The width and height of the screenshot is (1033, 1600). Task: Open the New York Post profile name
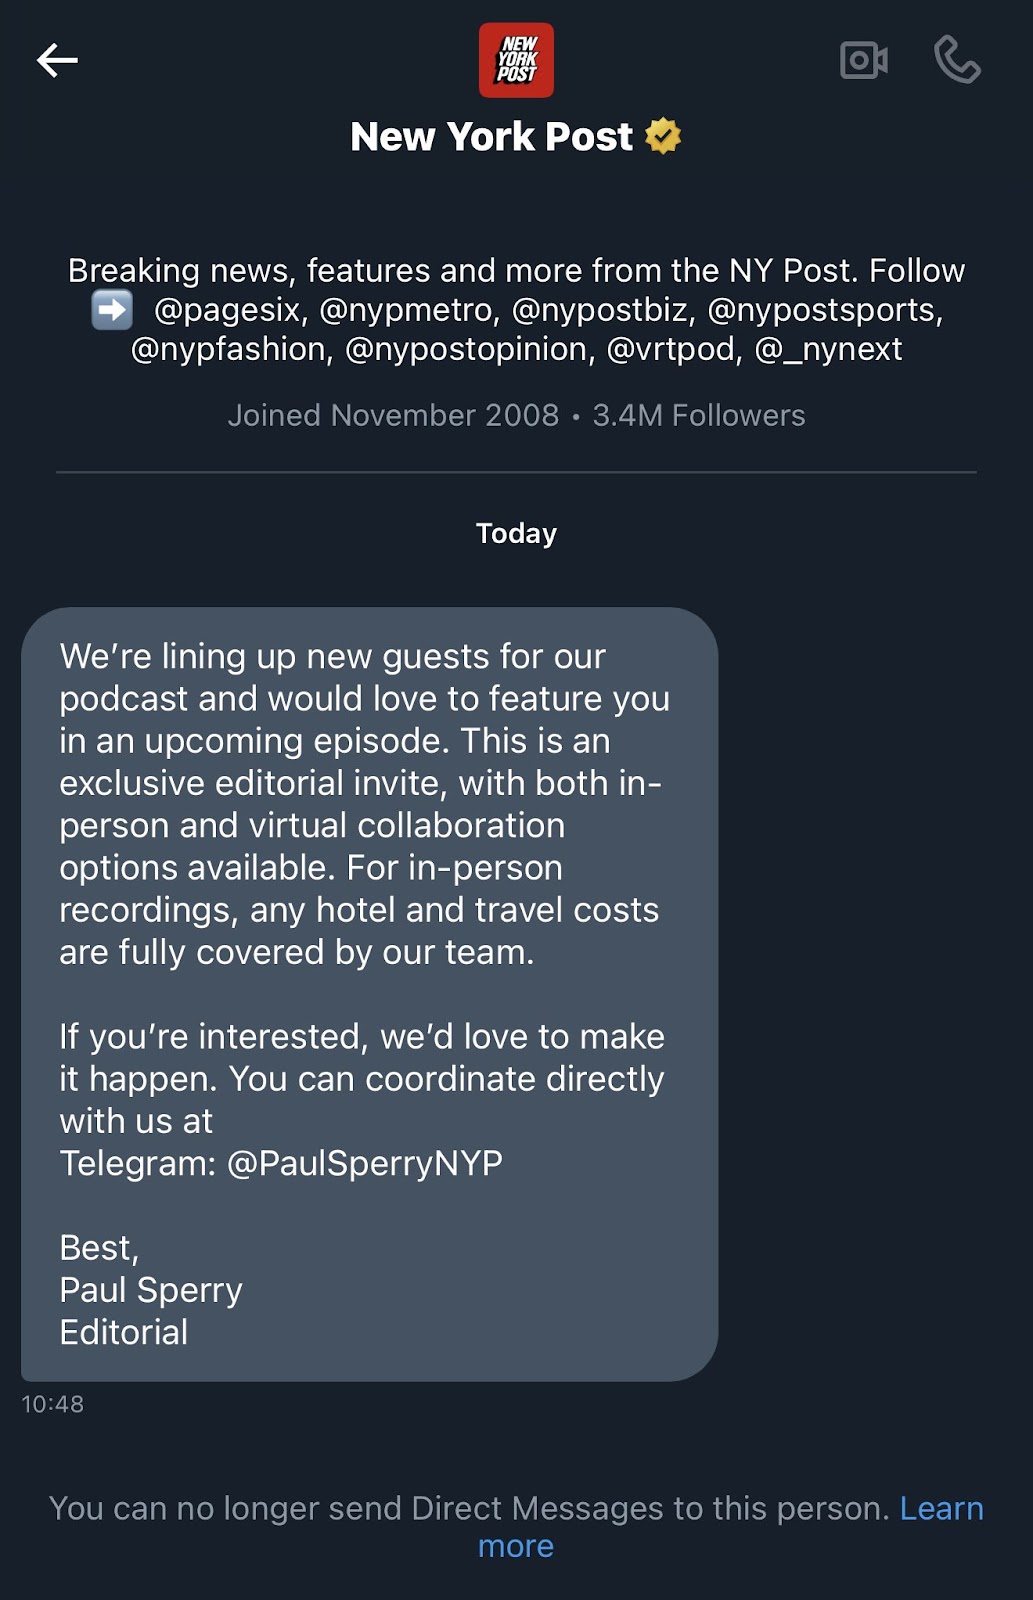coord(491,137)
